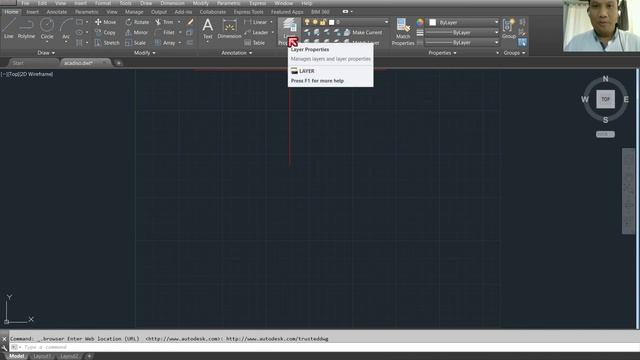Select the Circle tool
Viewport: 640px width, 360px height.
click(x=47, y=28)
